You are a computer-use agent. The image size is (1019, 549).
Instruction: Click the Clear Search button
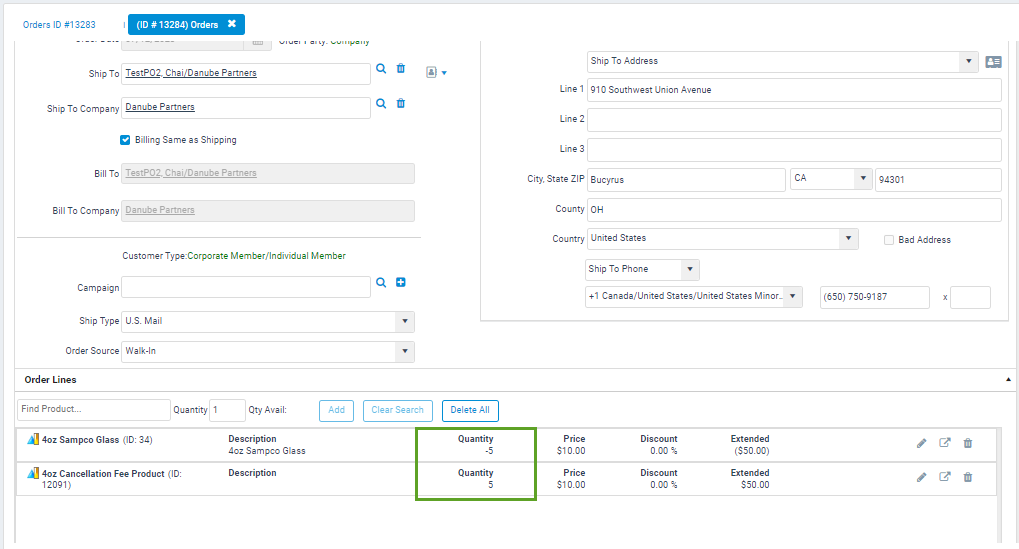coord(398,410)
